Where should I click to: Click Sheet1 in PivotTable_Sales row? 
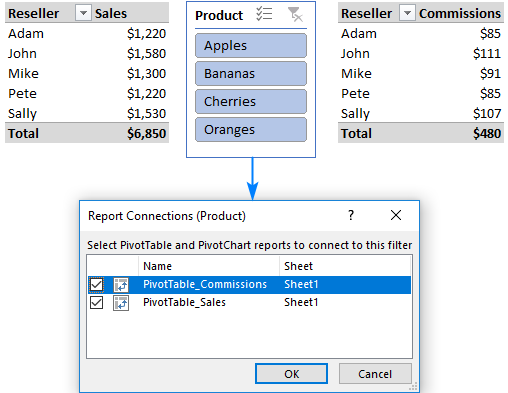click(301, 302)
